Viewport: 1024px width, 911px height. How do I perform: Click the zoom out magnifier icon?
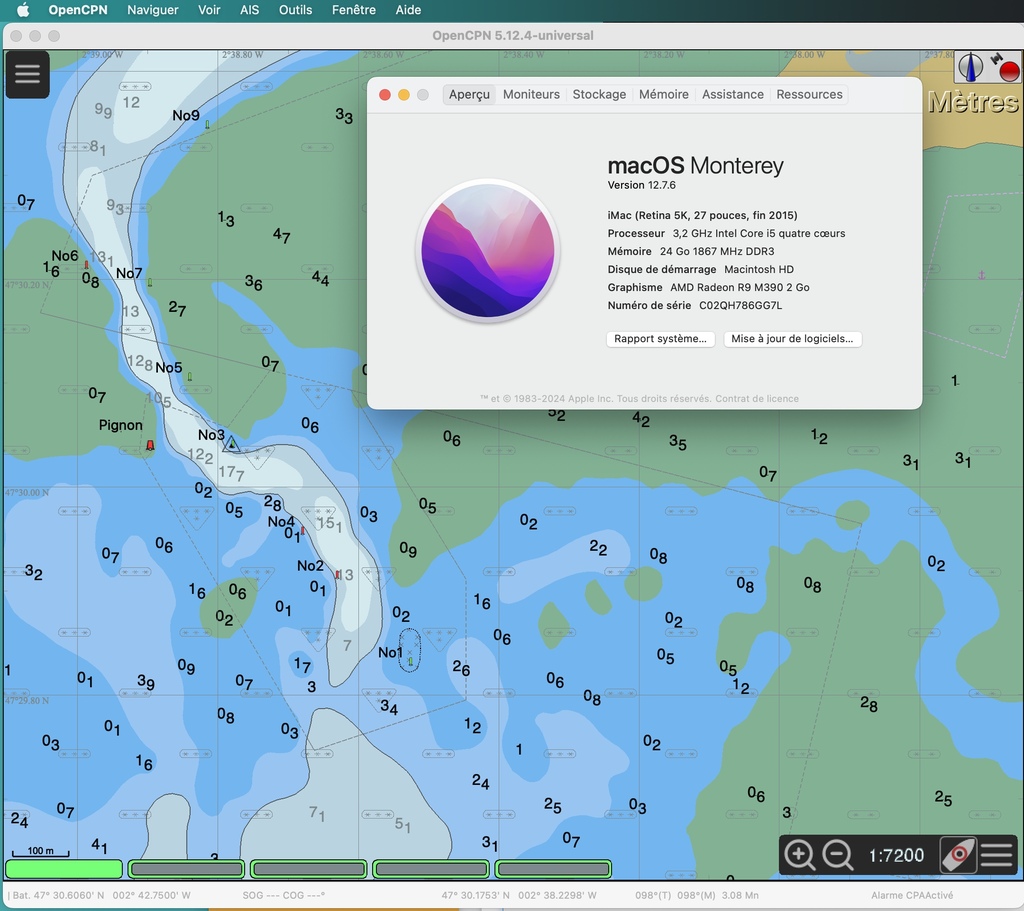point(837,855)
